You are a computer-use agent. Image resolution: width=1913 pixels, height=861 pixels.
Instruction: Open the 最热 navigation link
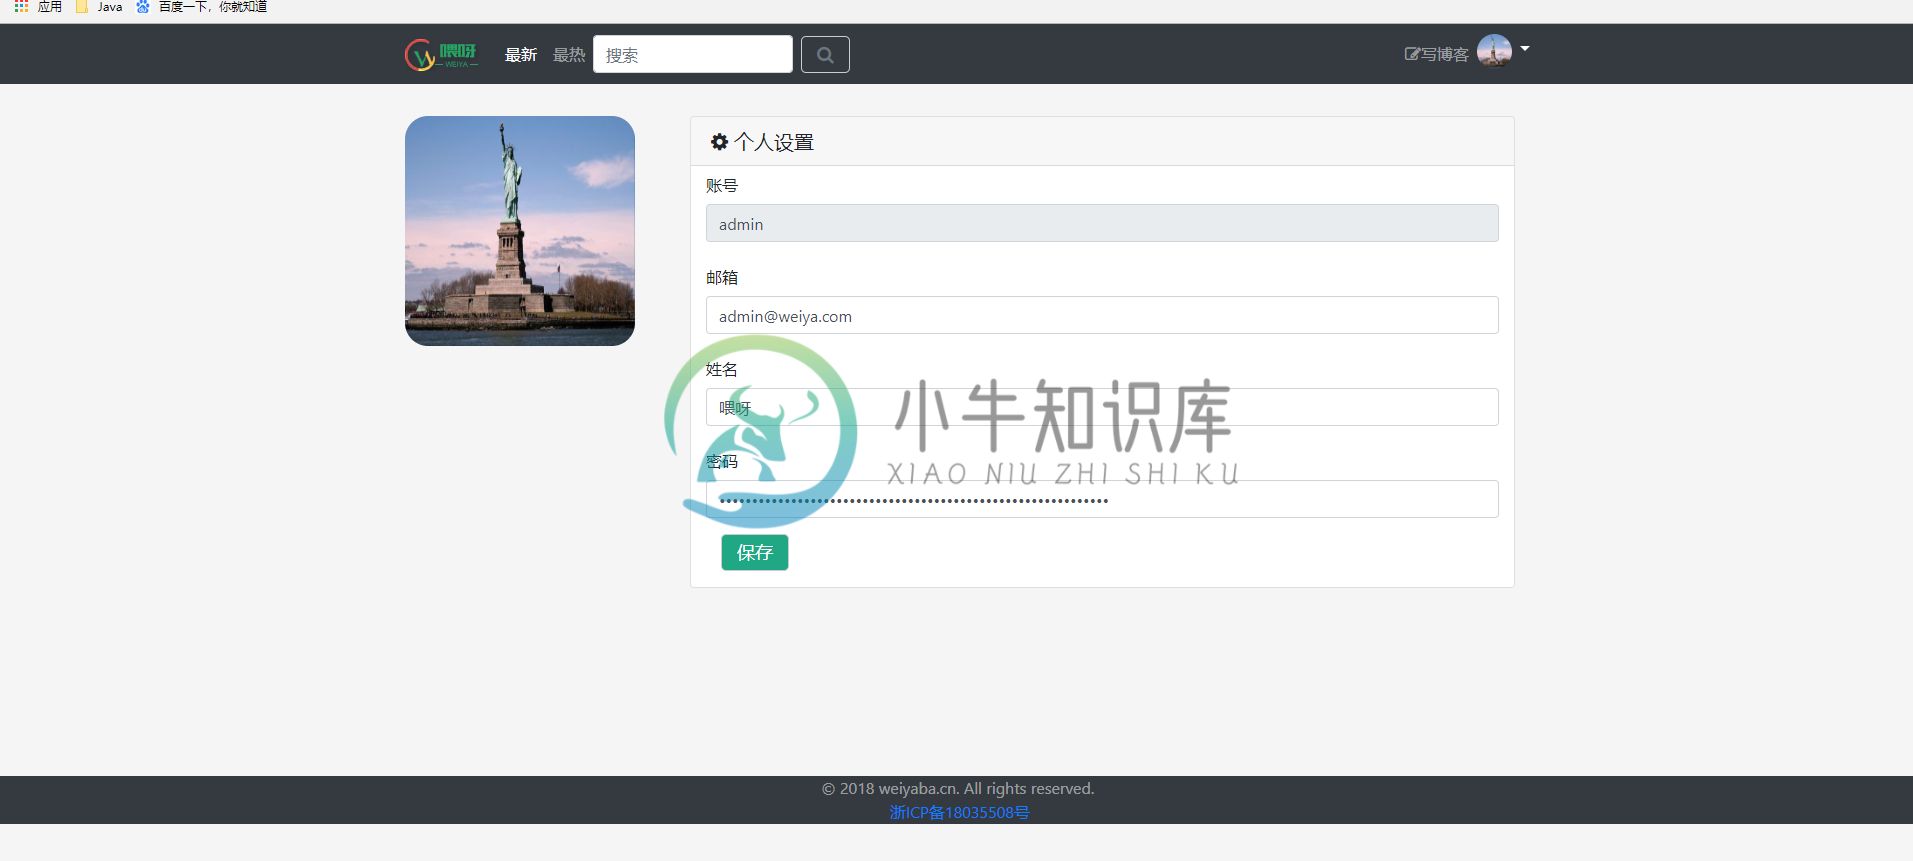click(x=569, y=55)
